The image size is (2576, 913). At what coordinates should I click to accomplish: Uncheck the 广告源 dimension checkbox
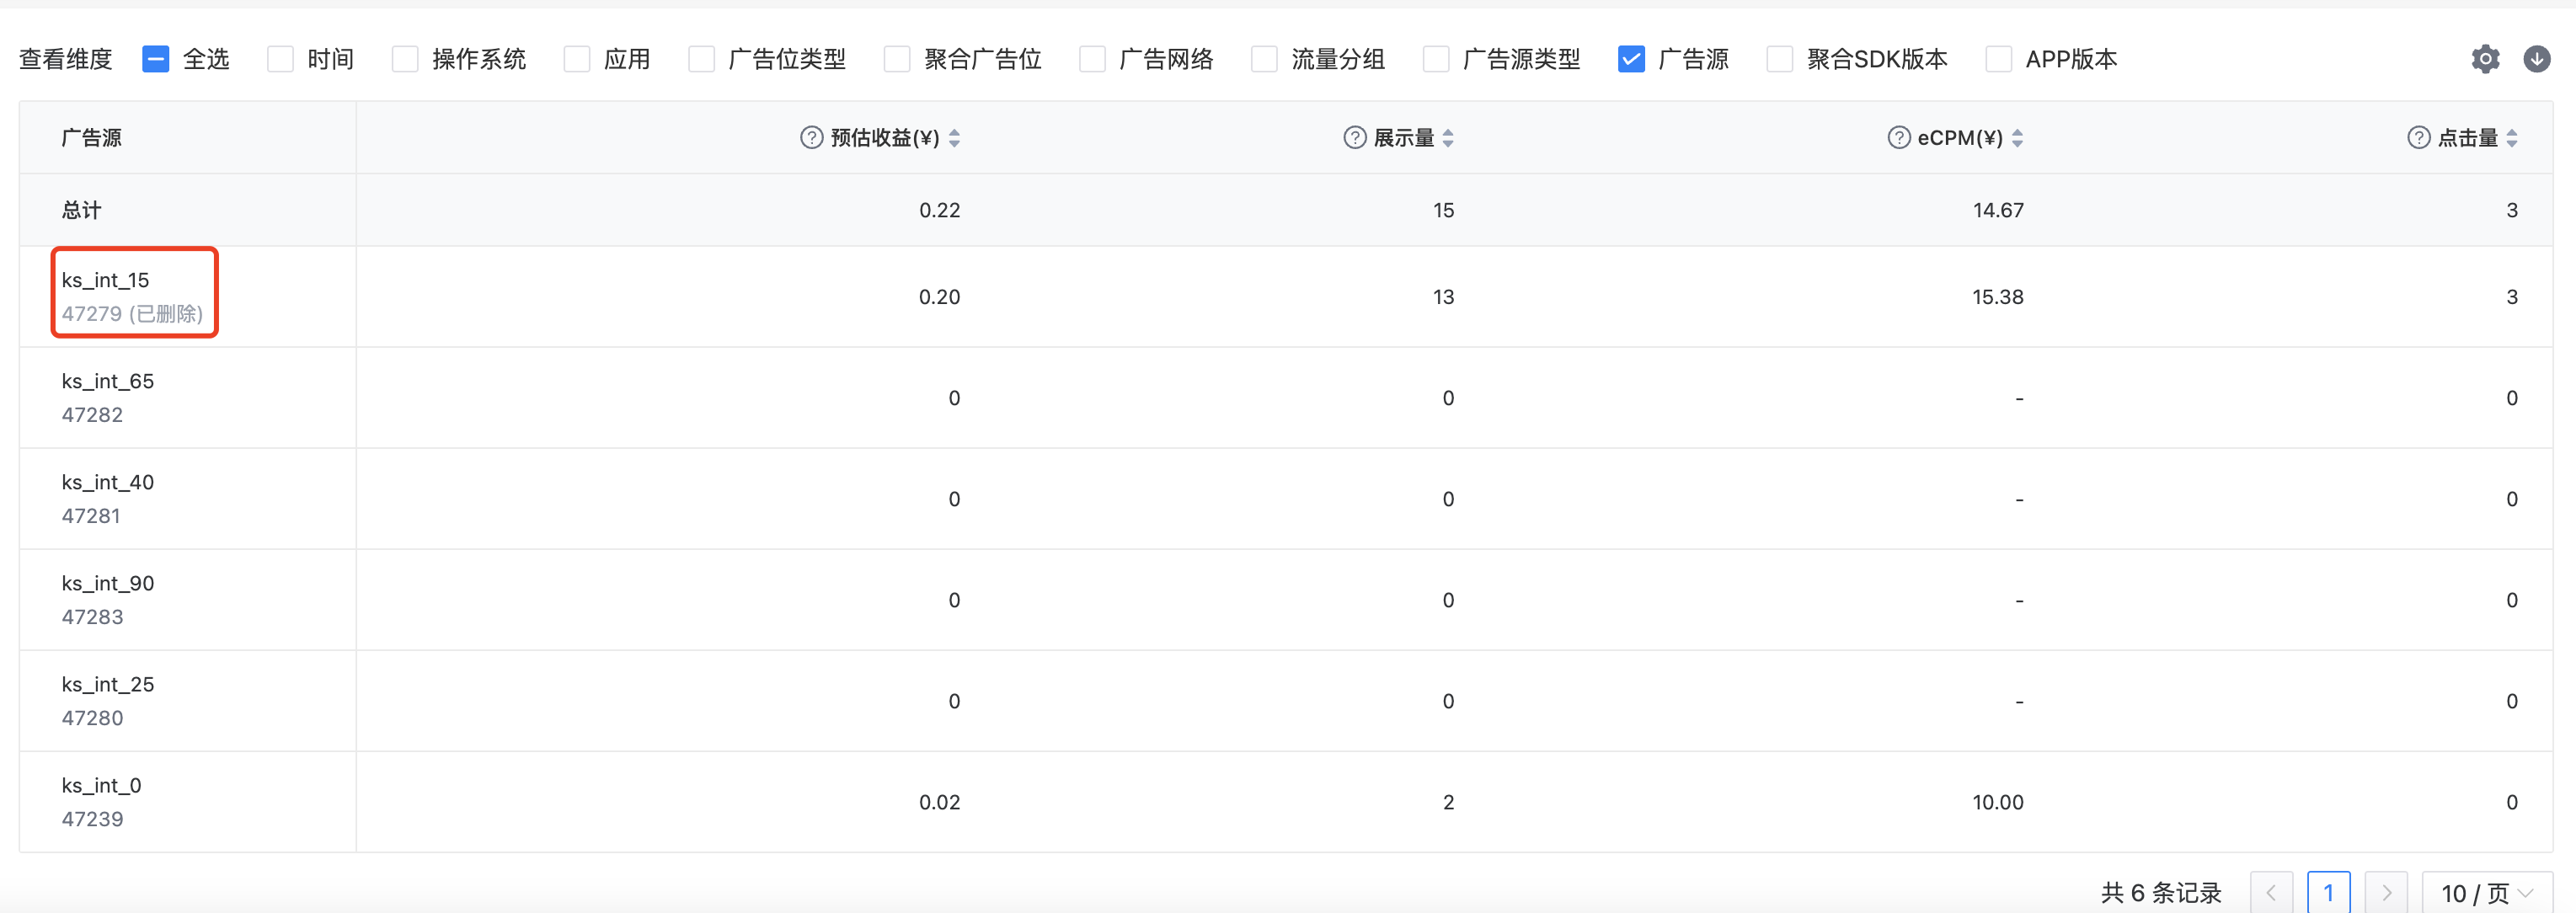(x=1631, y=59)
